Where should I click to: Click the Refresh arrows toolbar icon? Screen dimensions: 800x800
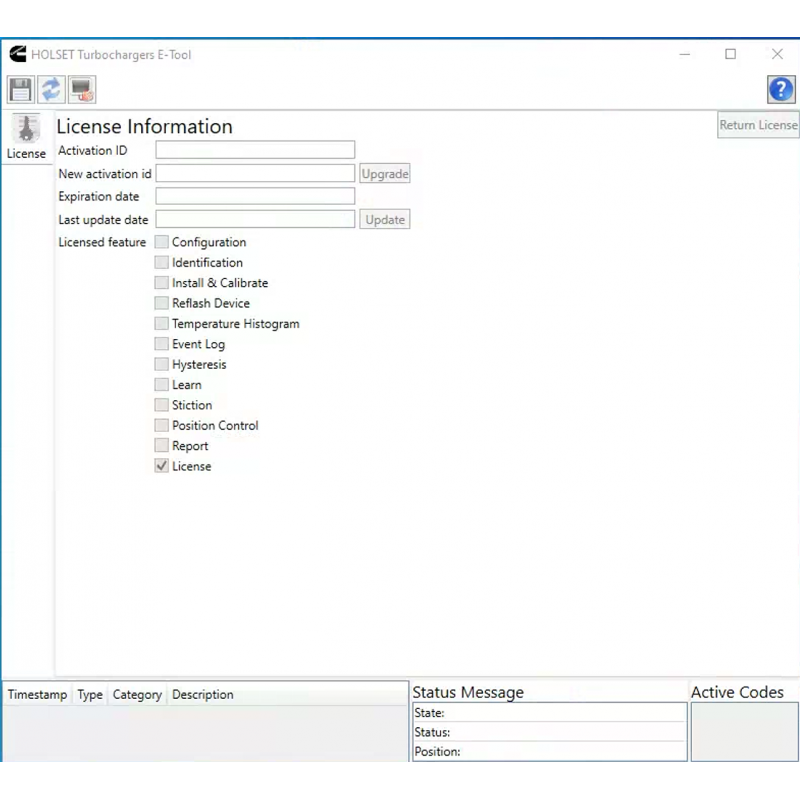coord(51,90)
